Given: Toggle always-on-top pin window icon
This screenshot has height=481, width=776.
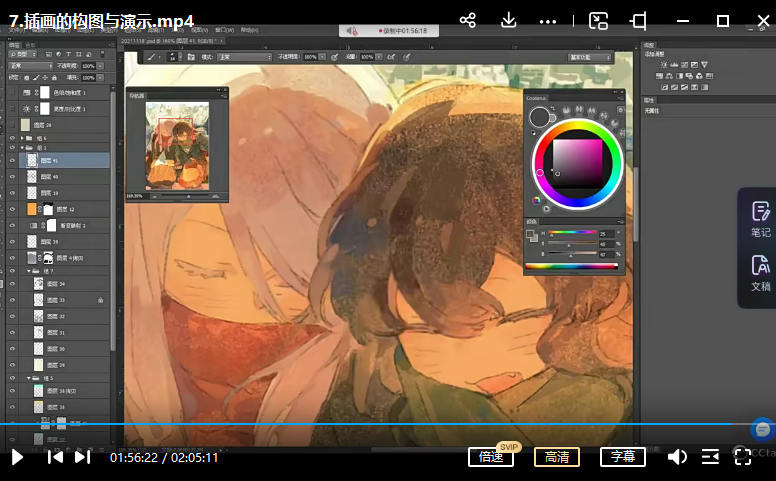Looking at the screenshot, I should click(x=639, y=20).
